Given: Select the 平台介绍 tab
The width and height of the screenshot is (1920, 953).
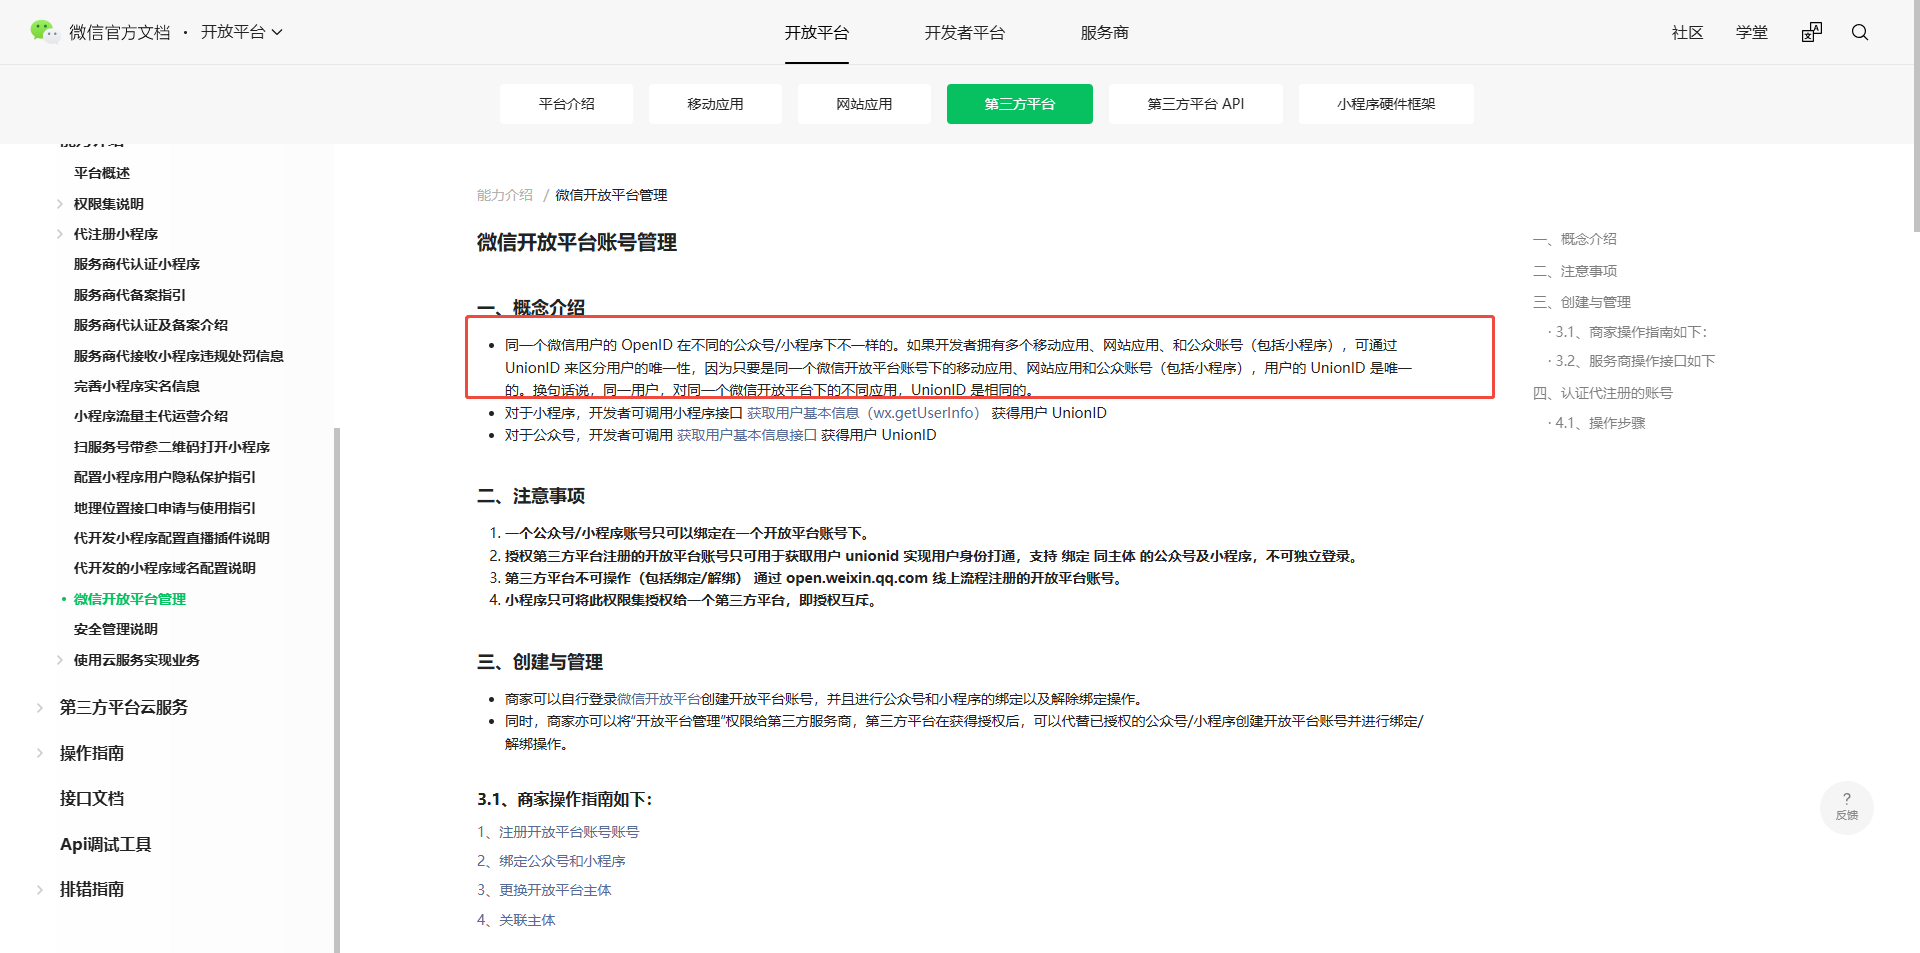Looking at the screenshot, I should click(x=566, y=104).
